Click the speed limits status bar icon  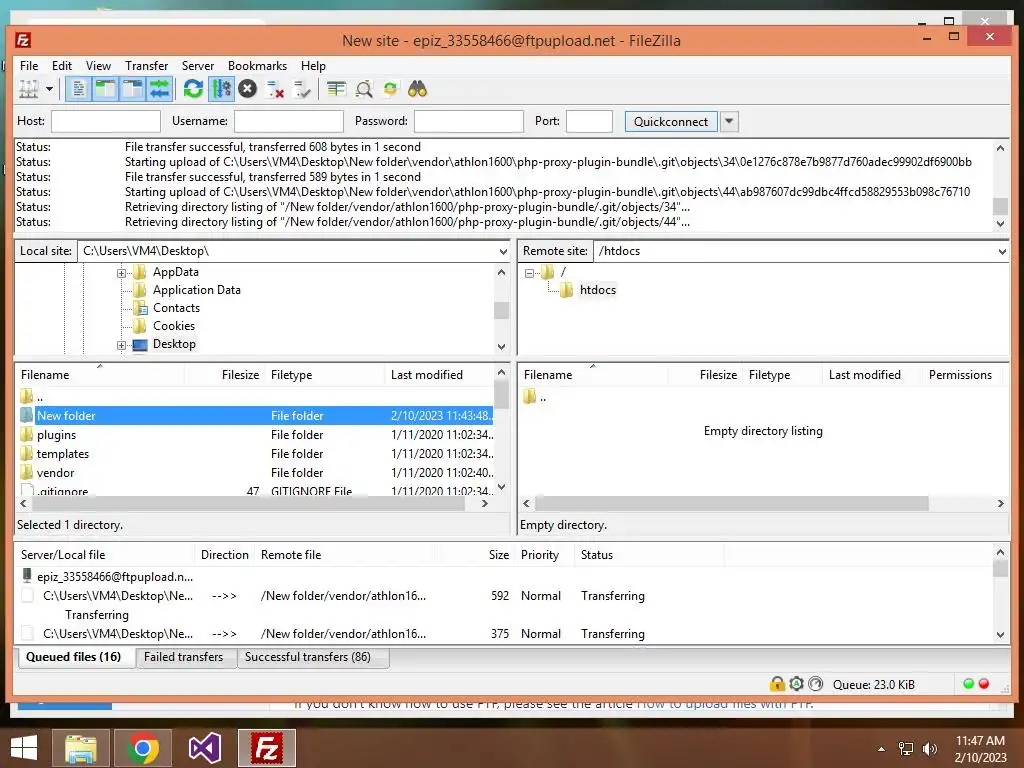click(816, 684)
